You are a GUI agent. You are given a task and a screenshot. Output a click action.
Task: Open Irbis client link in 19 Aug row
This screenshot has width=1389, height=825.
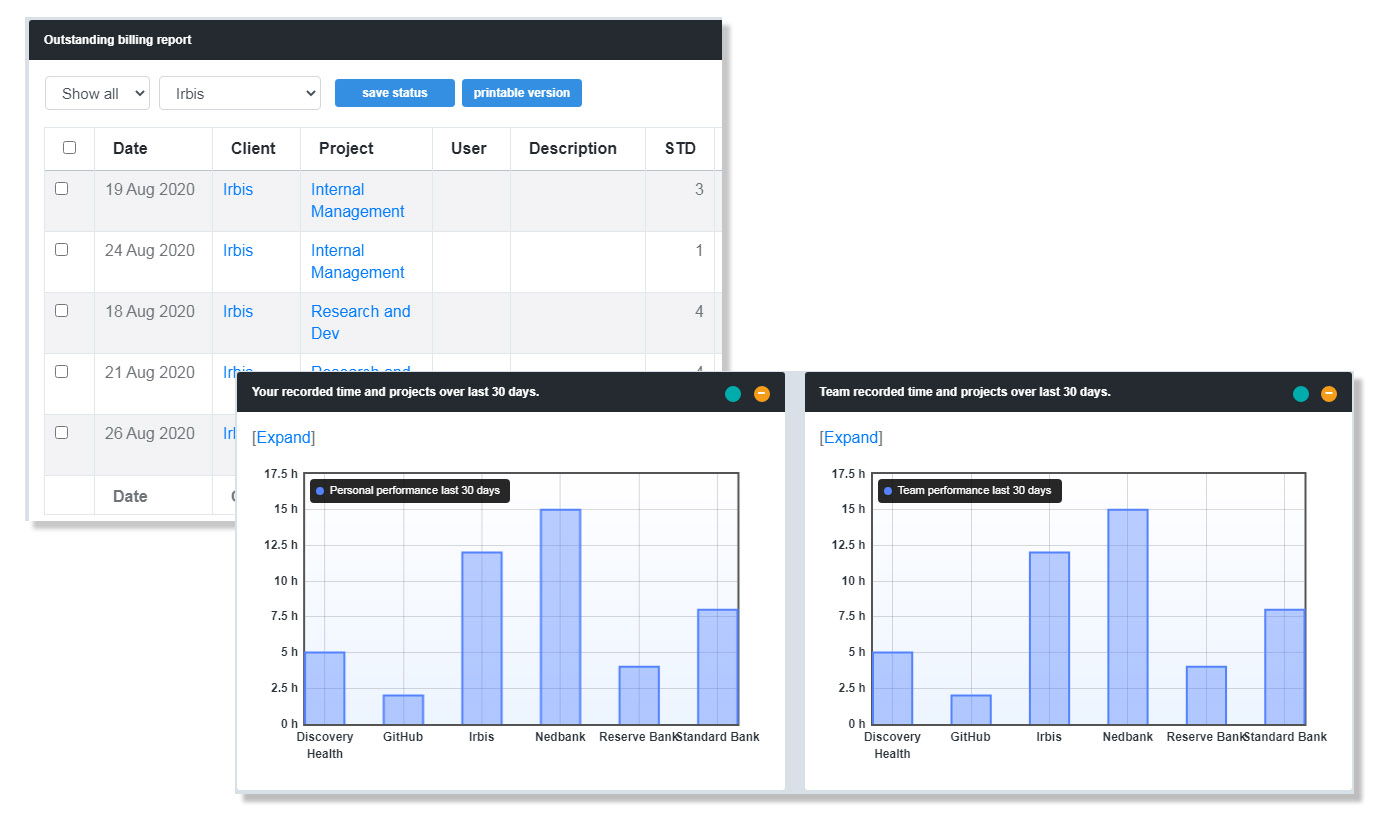(238, 190)
